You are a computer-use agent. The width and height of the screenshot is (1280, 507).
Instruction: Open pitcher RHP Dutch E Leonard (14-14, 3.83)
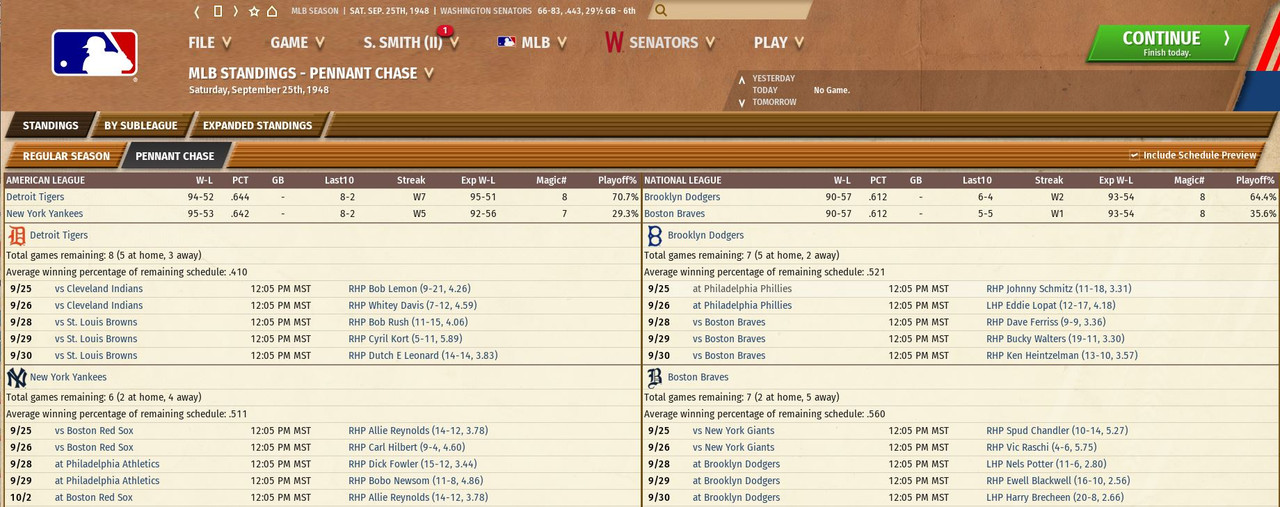(x=423, y=355)
